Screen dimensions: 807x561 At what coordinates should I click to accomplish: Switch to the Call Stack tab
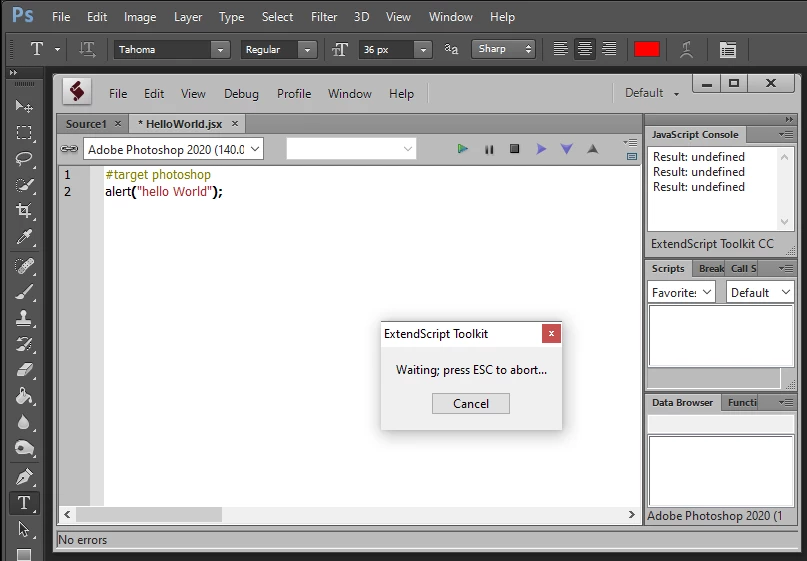743,269
